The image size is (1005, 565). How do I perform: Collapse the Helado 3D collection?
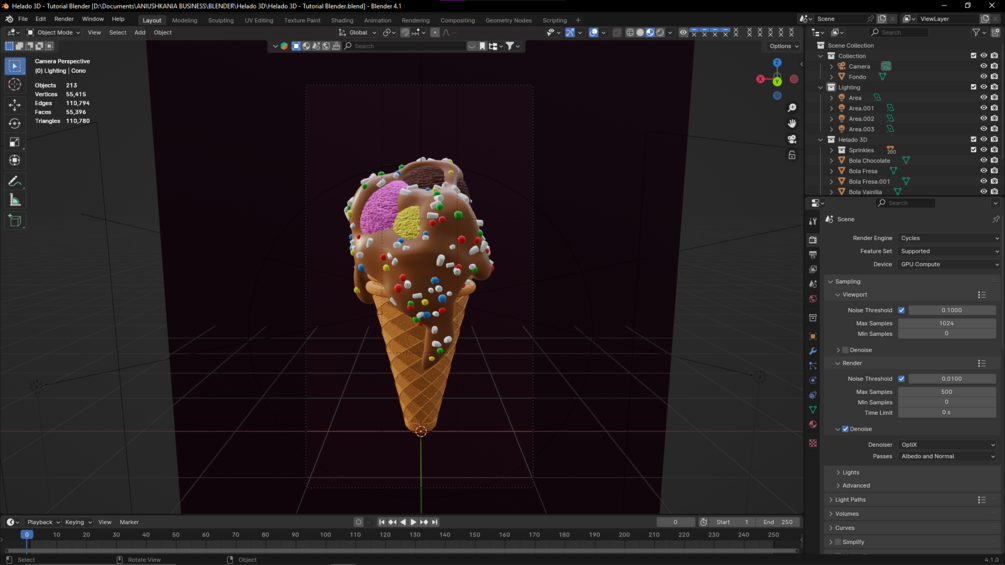pyautogui.click(x=820, y=140)
